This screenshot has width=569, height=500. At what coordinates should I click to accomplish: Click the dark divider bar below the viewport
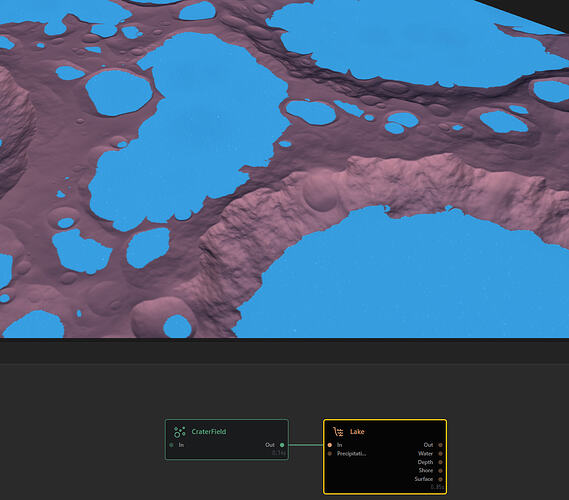284,351
